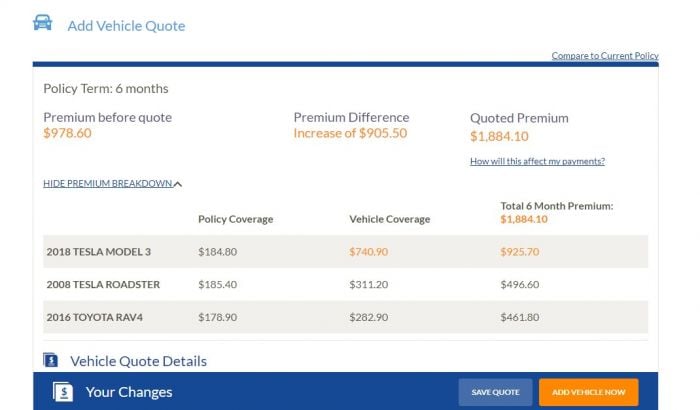Image resolution: width=700 pixels, height=410 pixels.
Task: Click the Vehicle Quote Details heading
Action: pos(138,361)
